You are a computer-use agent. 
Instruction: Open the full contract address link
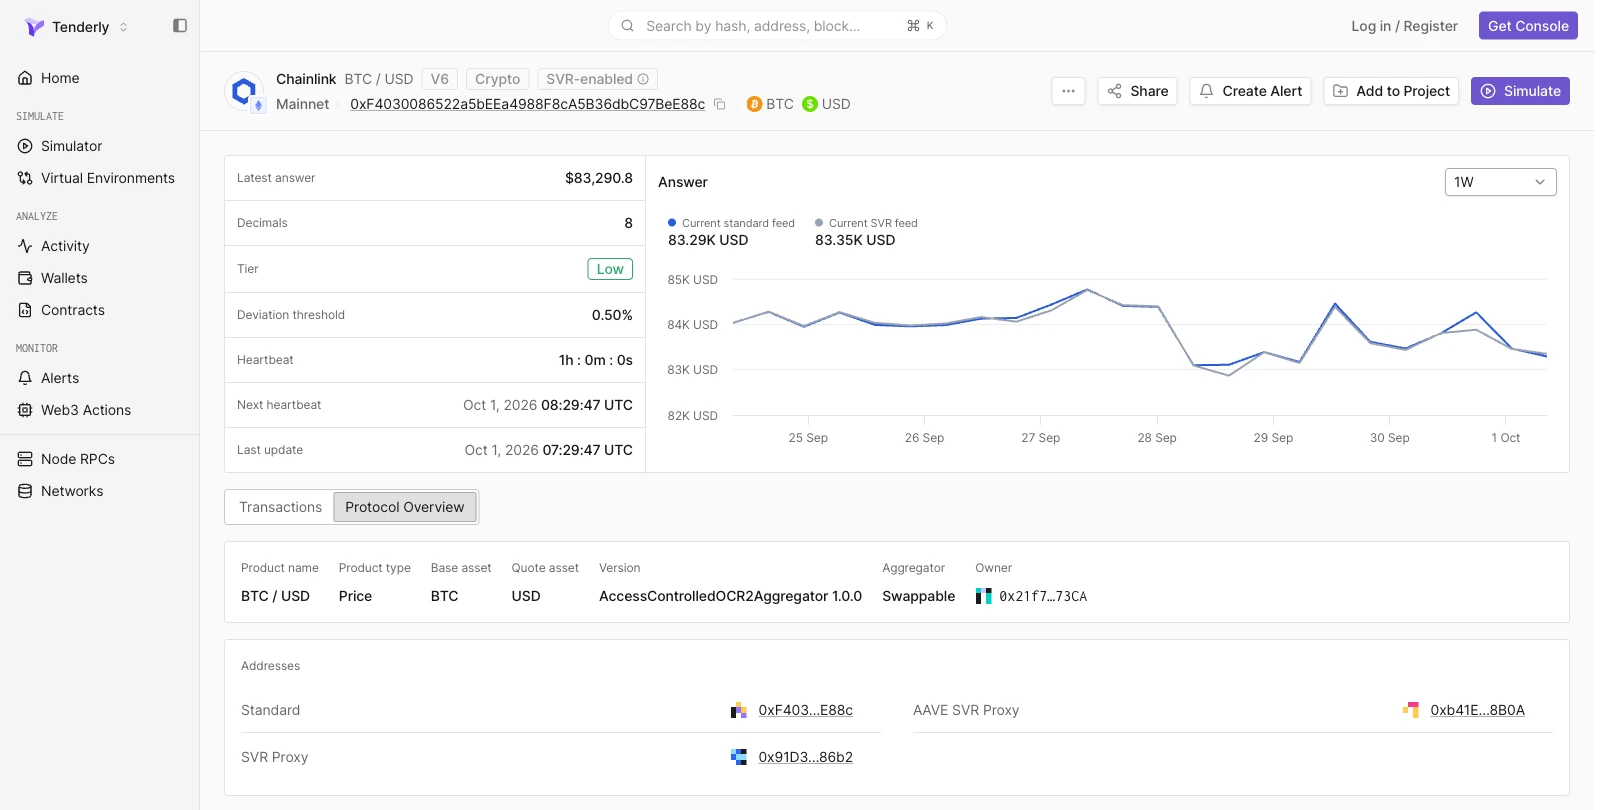(527, 104)
